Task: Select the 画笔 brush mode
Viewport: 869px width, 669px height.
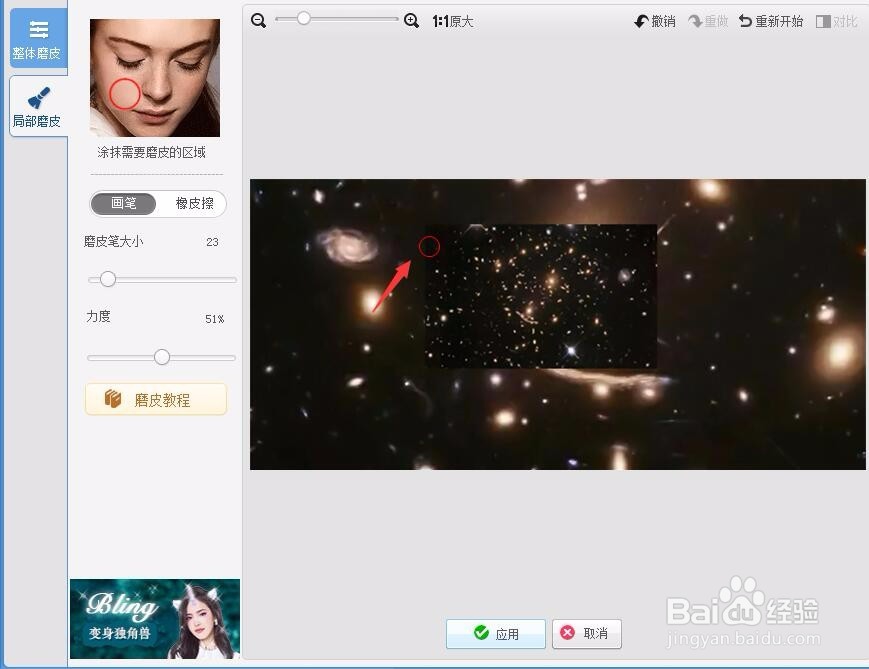Action: [x=124, y=203]
